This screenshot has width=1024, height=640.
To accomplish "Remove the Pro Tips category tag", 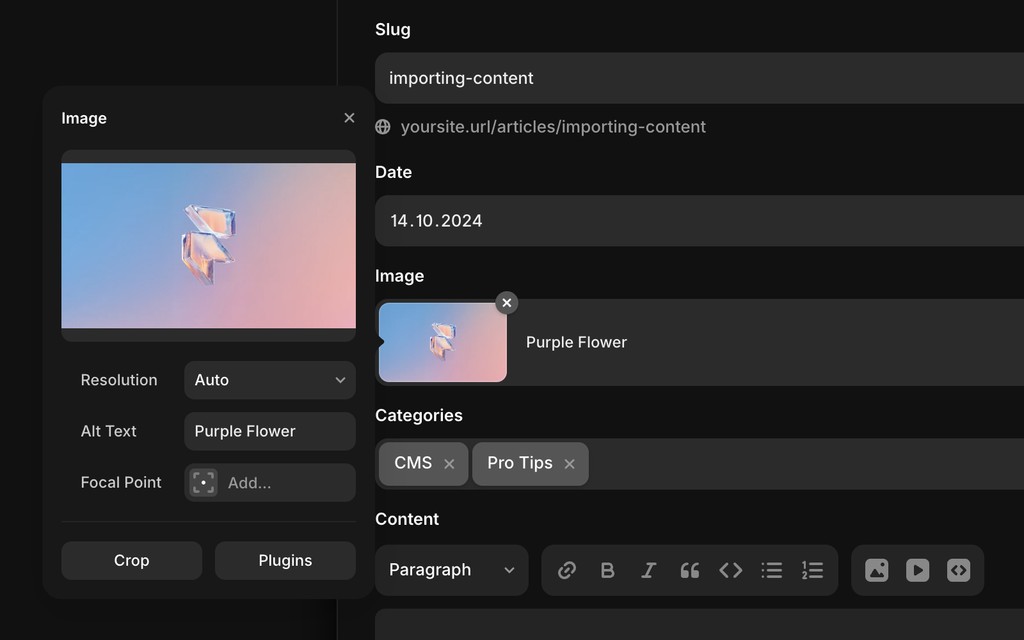I will pos(569,463).
